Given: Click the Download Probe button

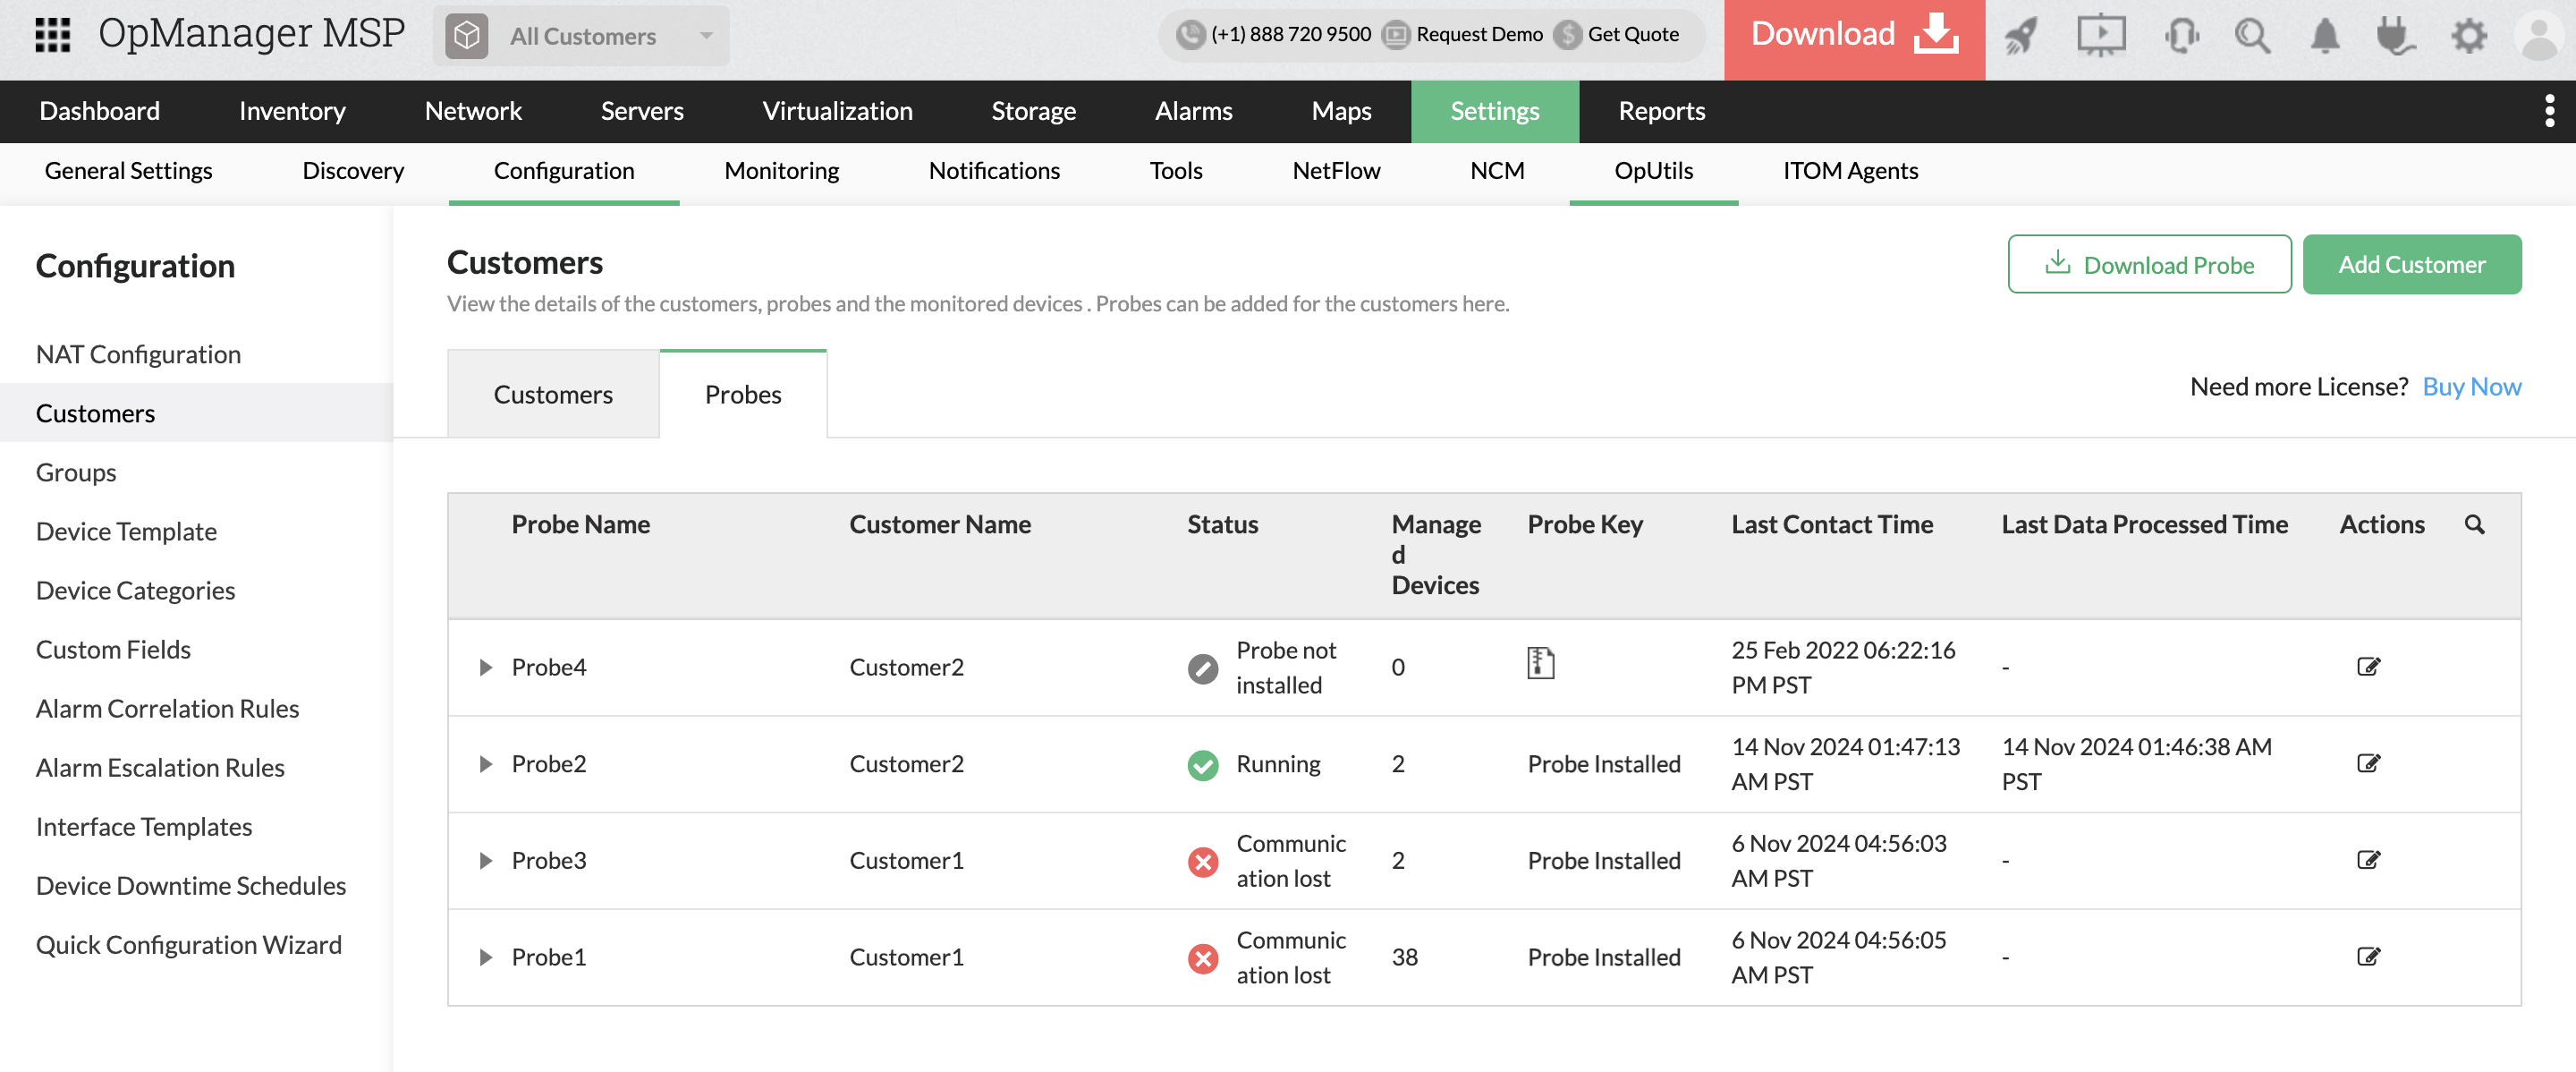Looking at the screenshot, I should point(2149,264).
